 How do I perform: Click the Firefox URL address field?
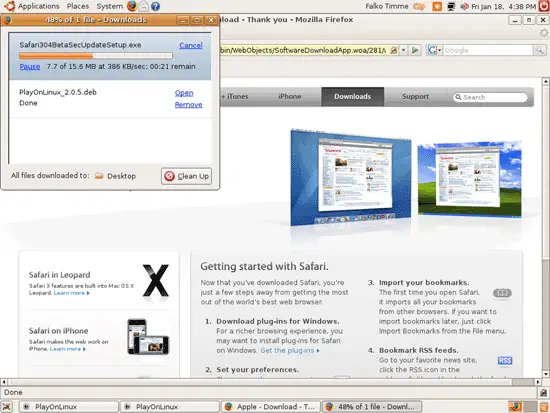click(303, 50)
